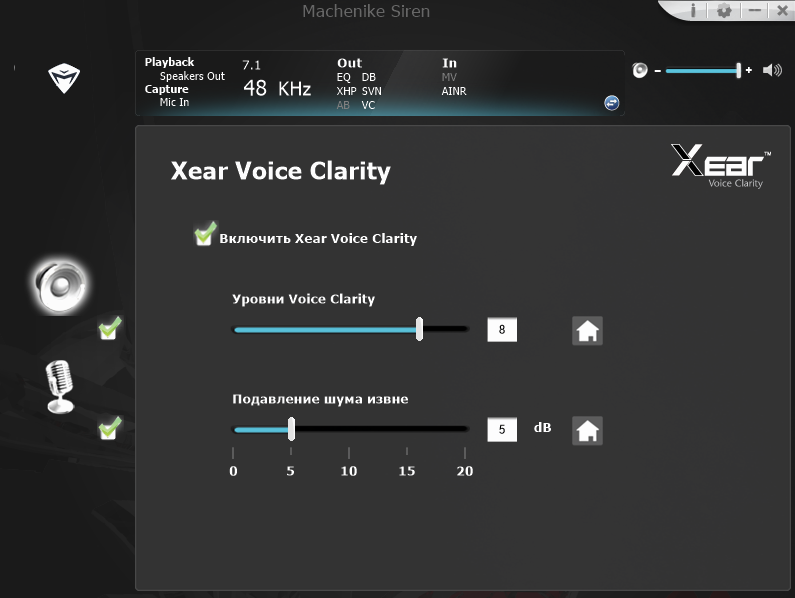Screen dimensions: 795x598
Task: Click the small speaker knob icon beside volume
Action: click(640, 70)
